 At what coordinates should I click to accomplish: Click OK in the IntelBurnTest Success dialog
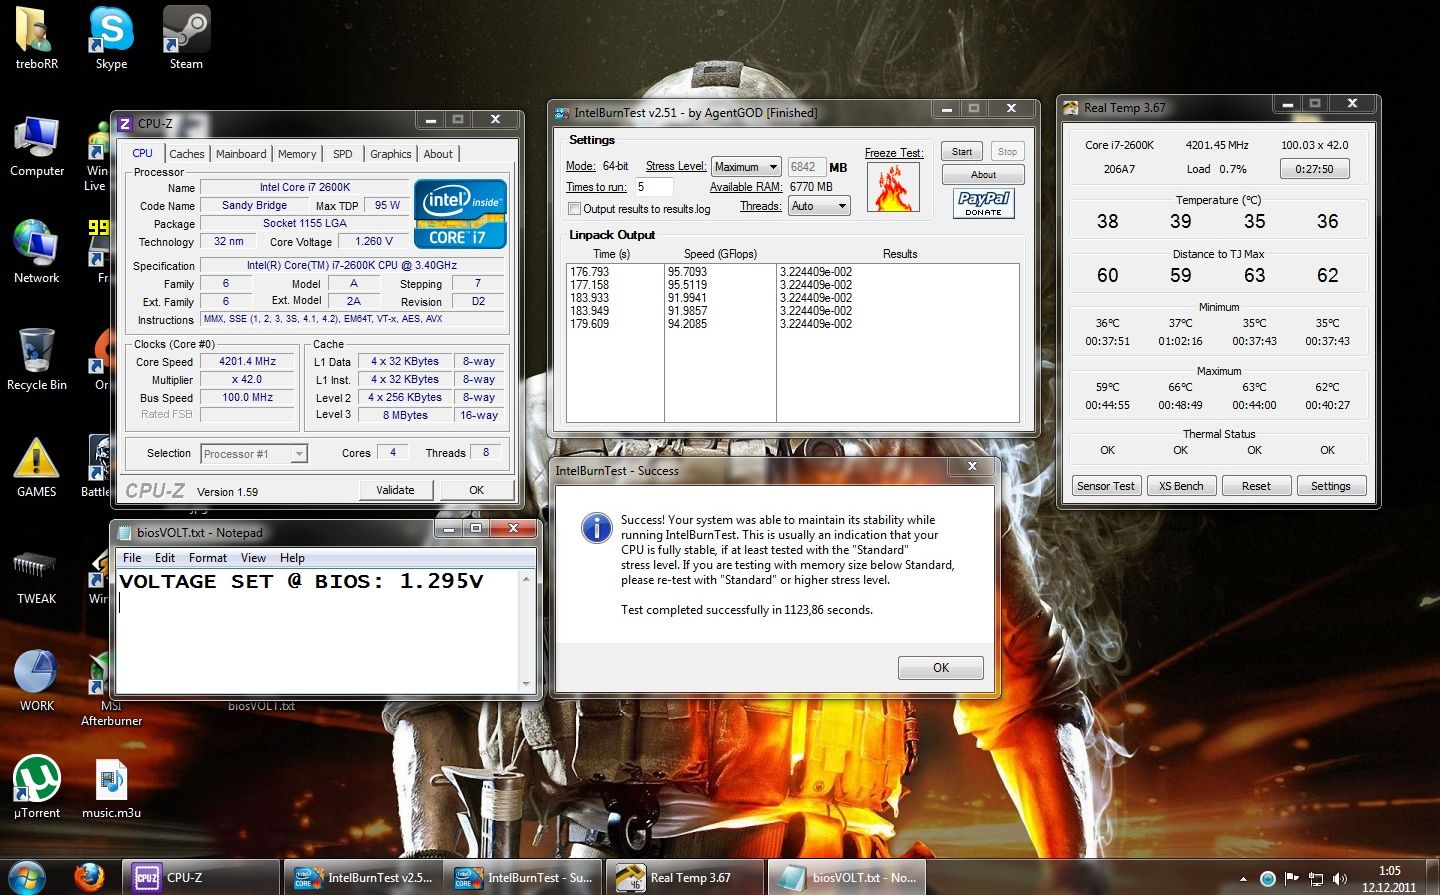click(940, 668)
